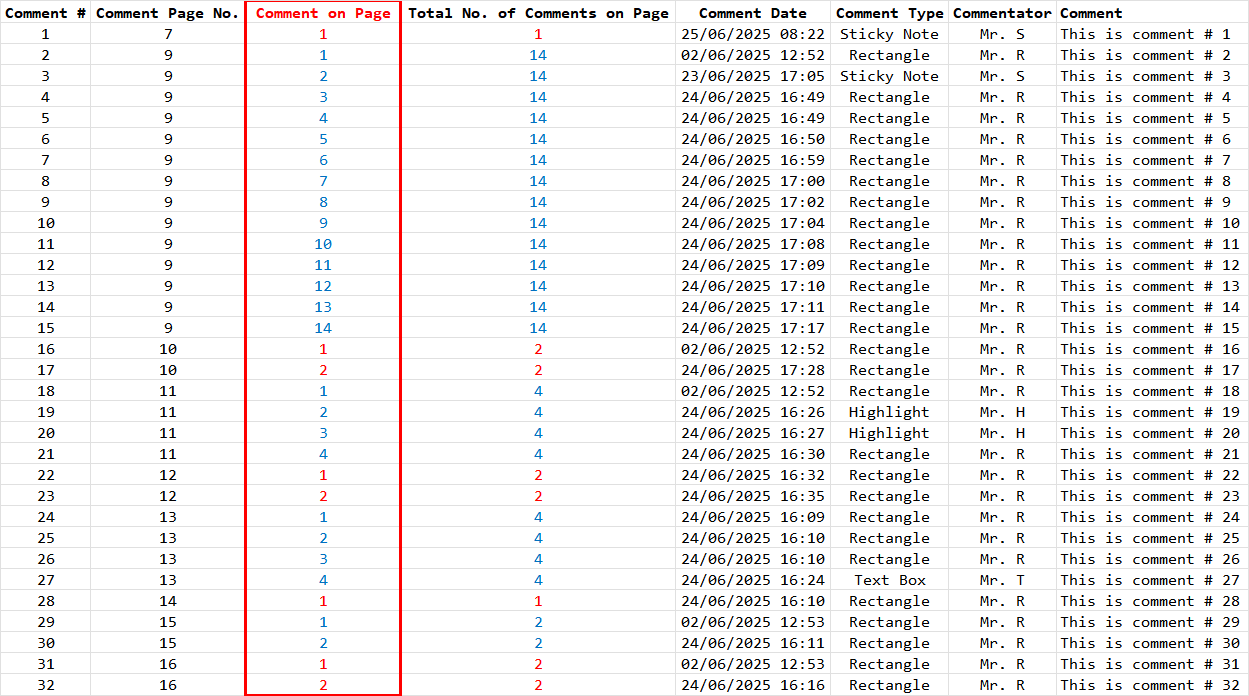The height and width of the screenshot is (696, 1249).
Task: Select Comment # cell "24" in first column
Action: pyautogui.click(x=46, y=517)
